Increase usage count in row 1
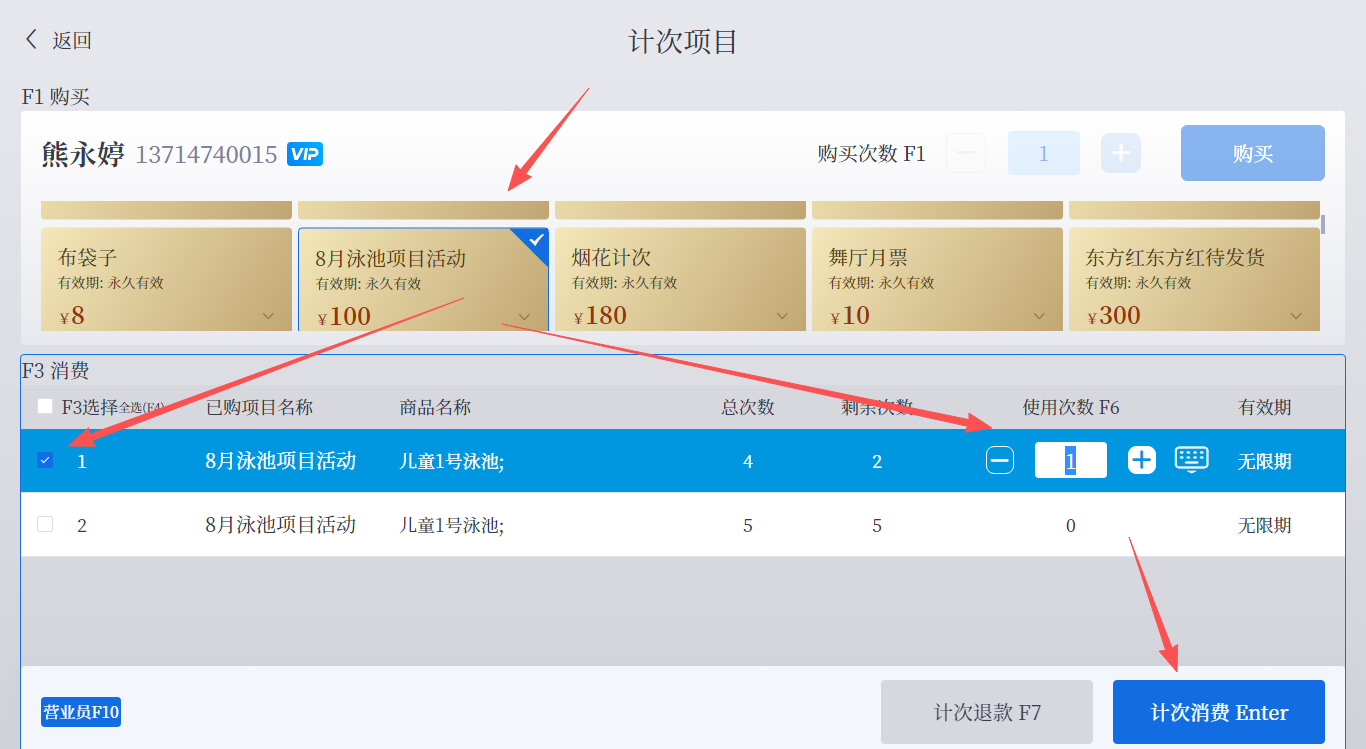The width and height of the screenshot is (1366, 749). (1142, 460)
